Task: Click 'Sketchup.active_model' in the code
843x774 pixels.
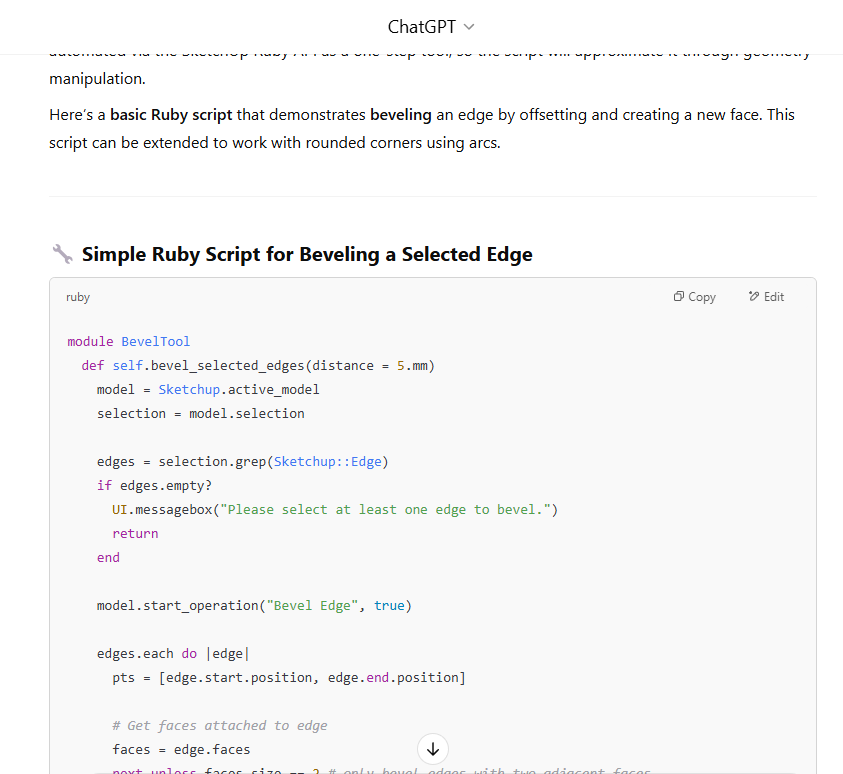Action: pos(239,389)
